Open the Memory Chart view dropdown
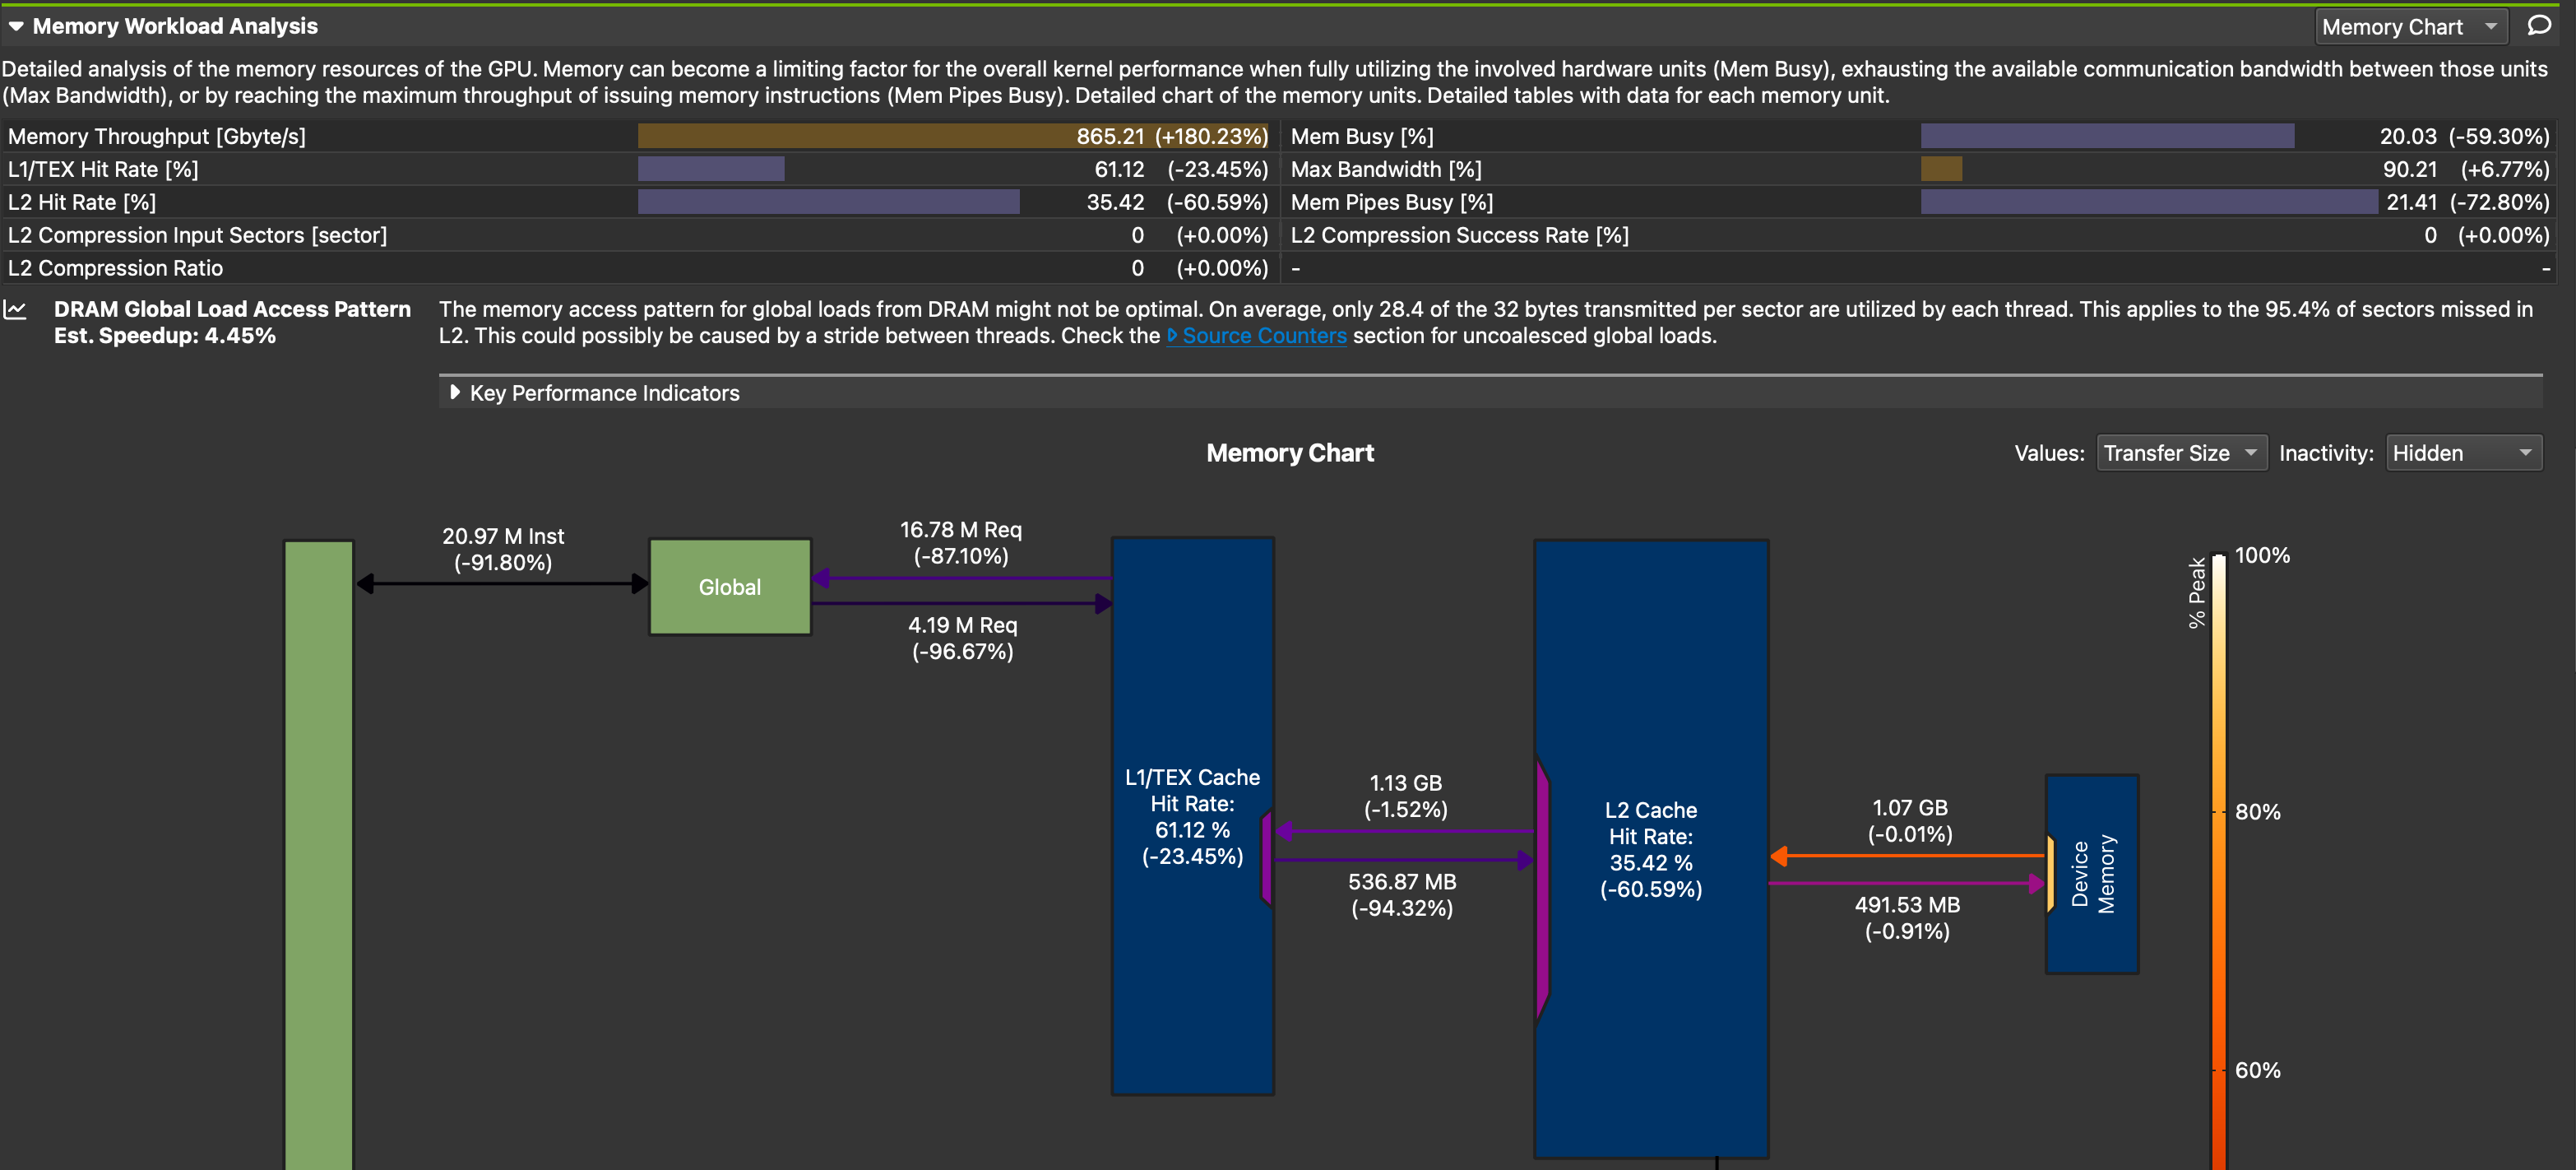Viewport: 2576px width, 1170px height. coord(2409,27)
